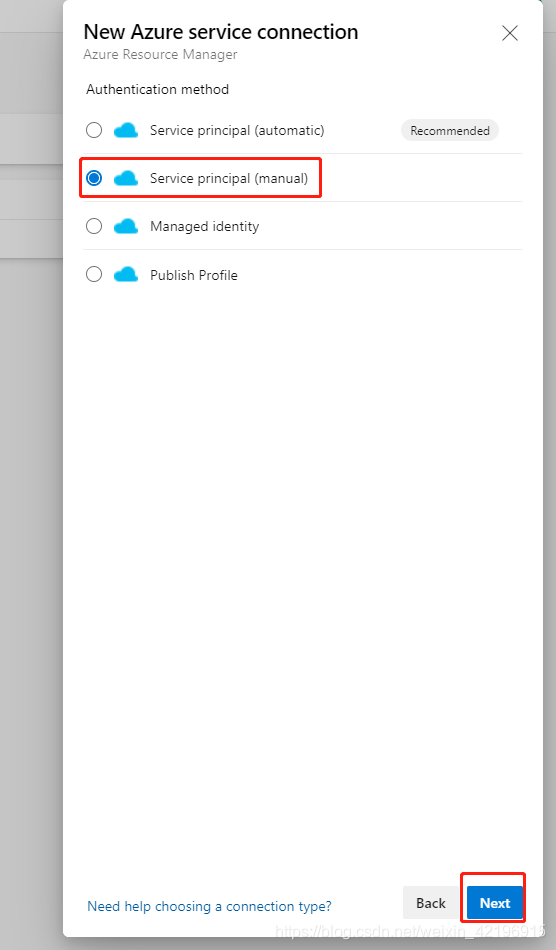Click cloud icon beside Publish Profile

tap(126, 275)
